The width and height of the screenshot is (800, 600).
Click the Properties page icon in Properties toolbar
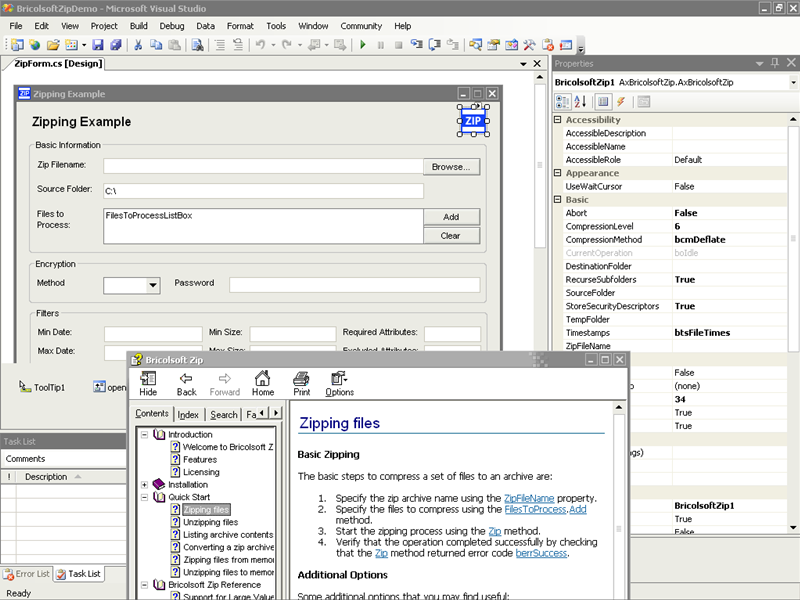(x=644, y=102)
